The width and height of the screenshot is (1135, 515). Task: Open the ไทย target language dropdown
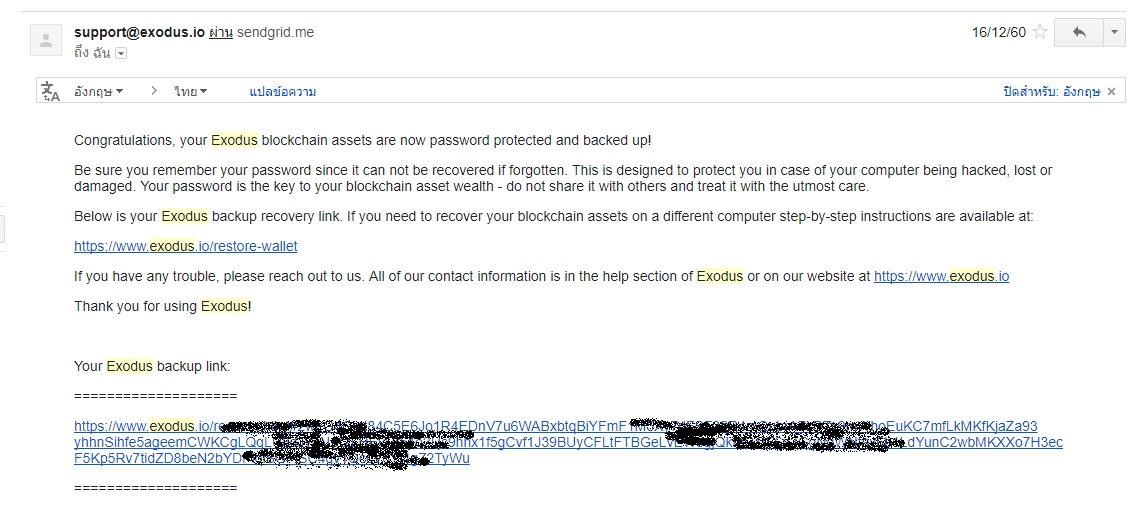click(x=191, y=91)
